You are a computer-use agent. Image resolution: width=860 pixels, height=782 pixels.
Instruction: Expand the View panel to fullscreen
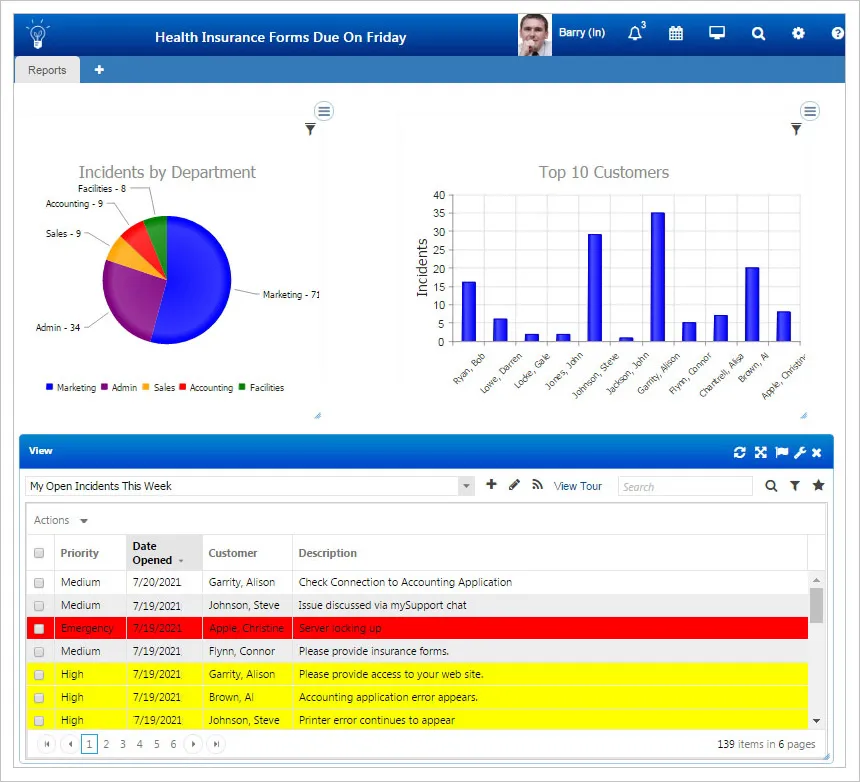click(761, 453)
